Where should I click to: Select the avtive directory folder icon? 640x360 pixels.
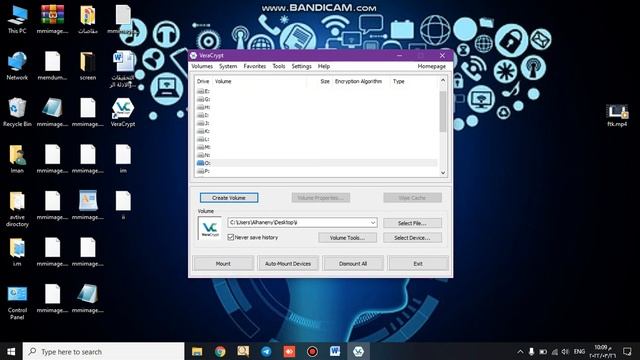17,209
